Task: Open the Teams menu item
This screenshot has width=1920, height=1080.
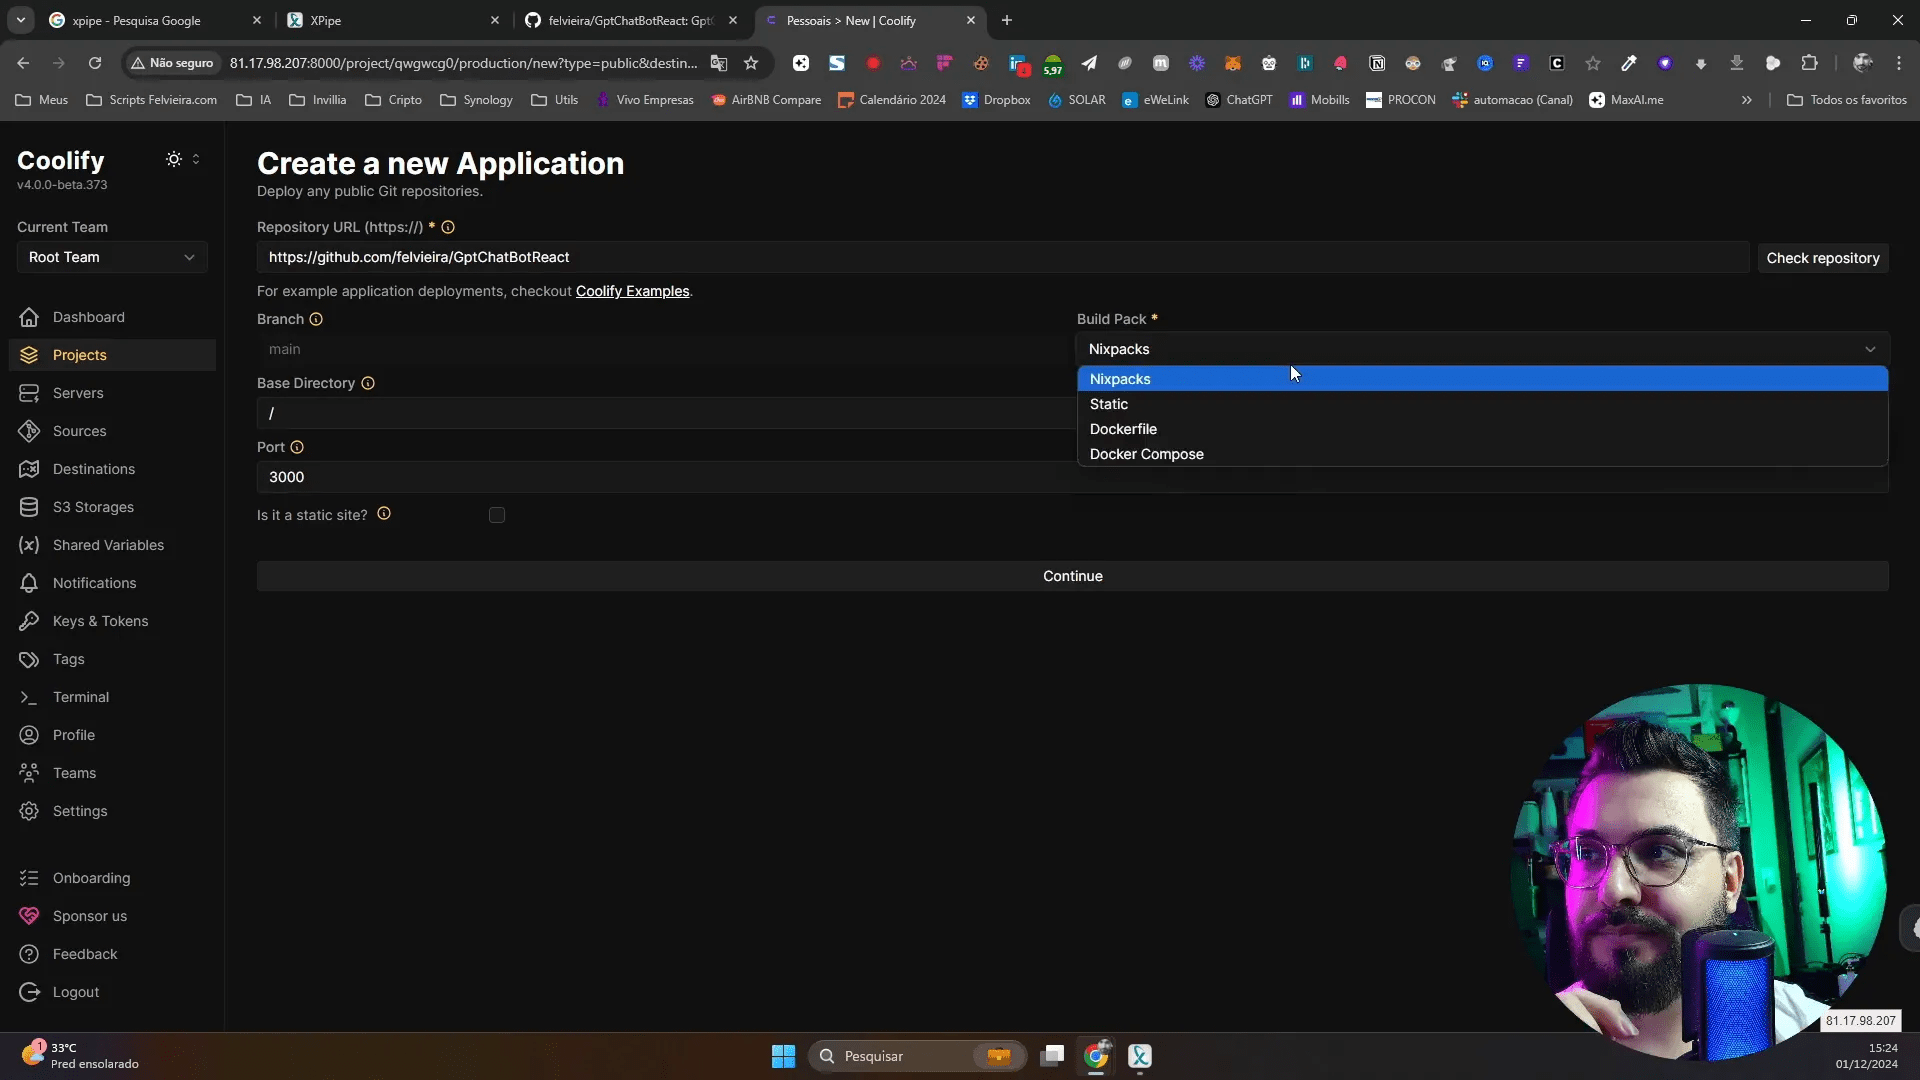Action: pos(112,773)
